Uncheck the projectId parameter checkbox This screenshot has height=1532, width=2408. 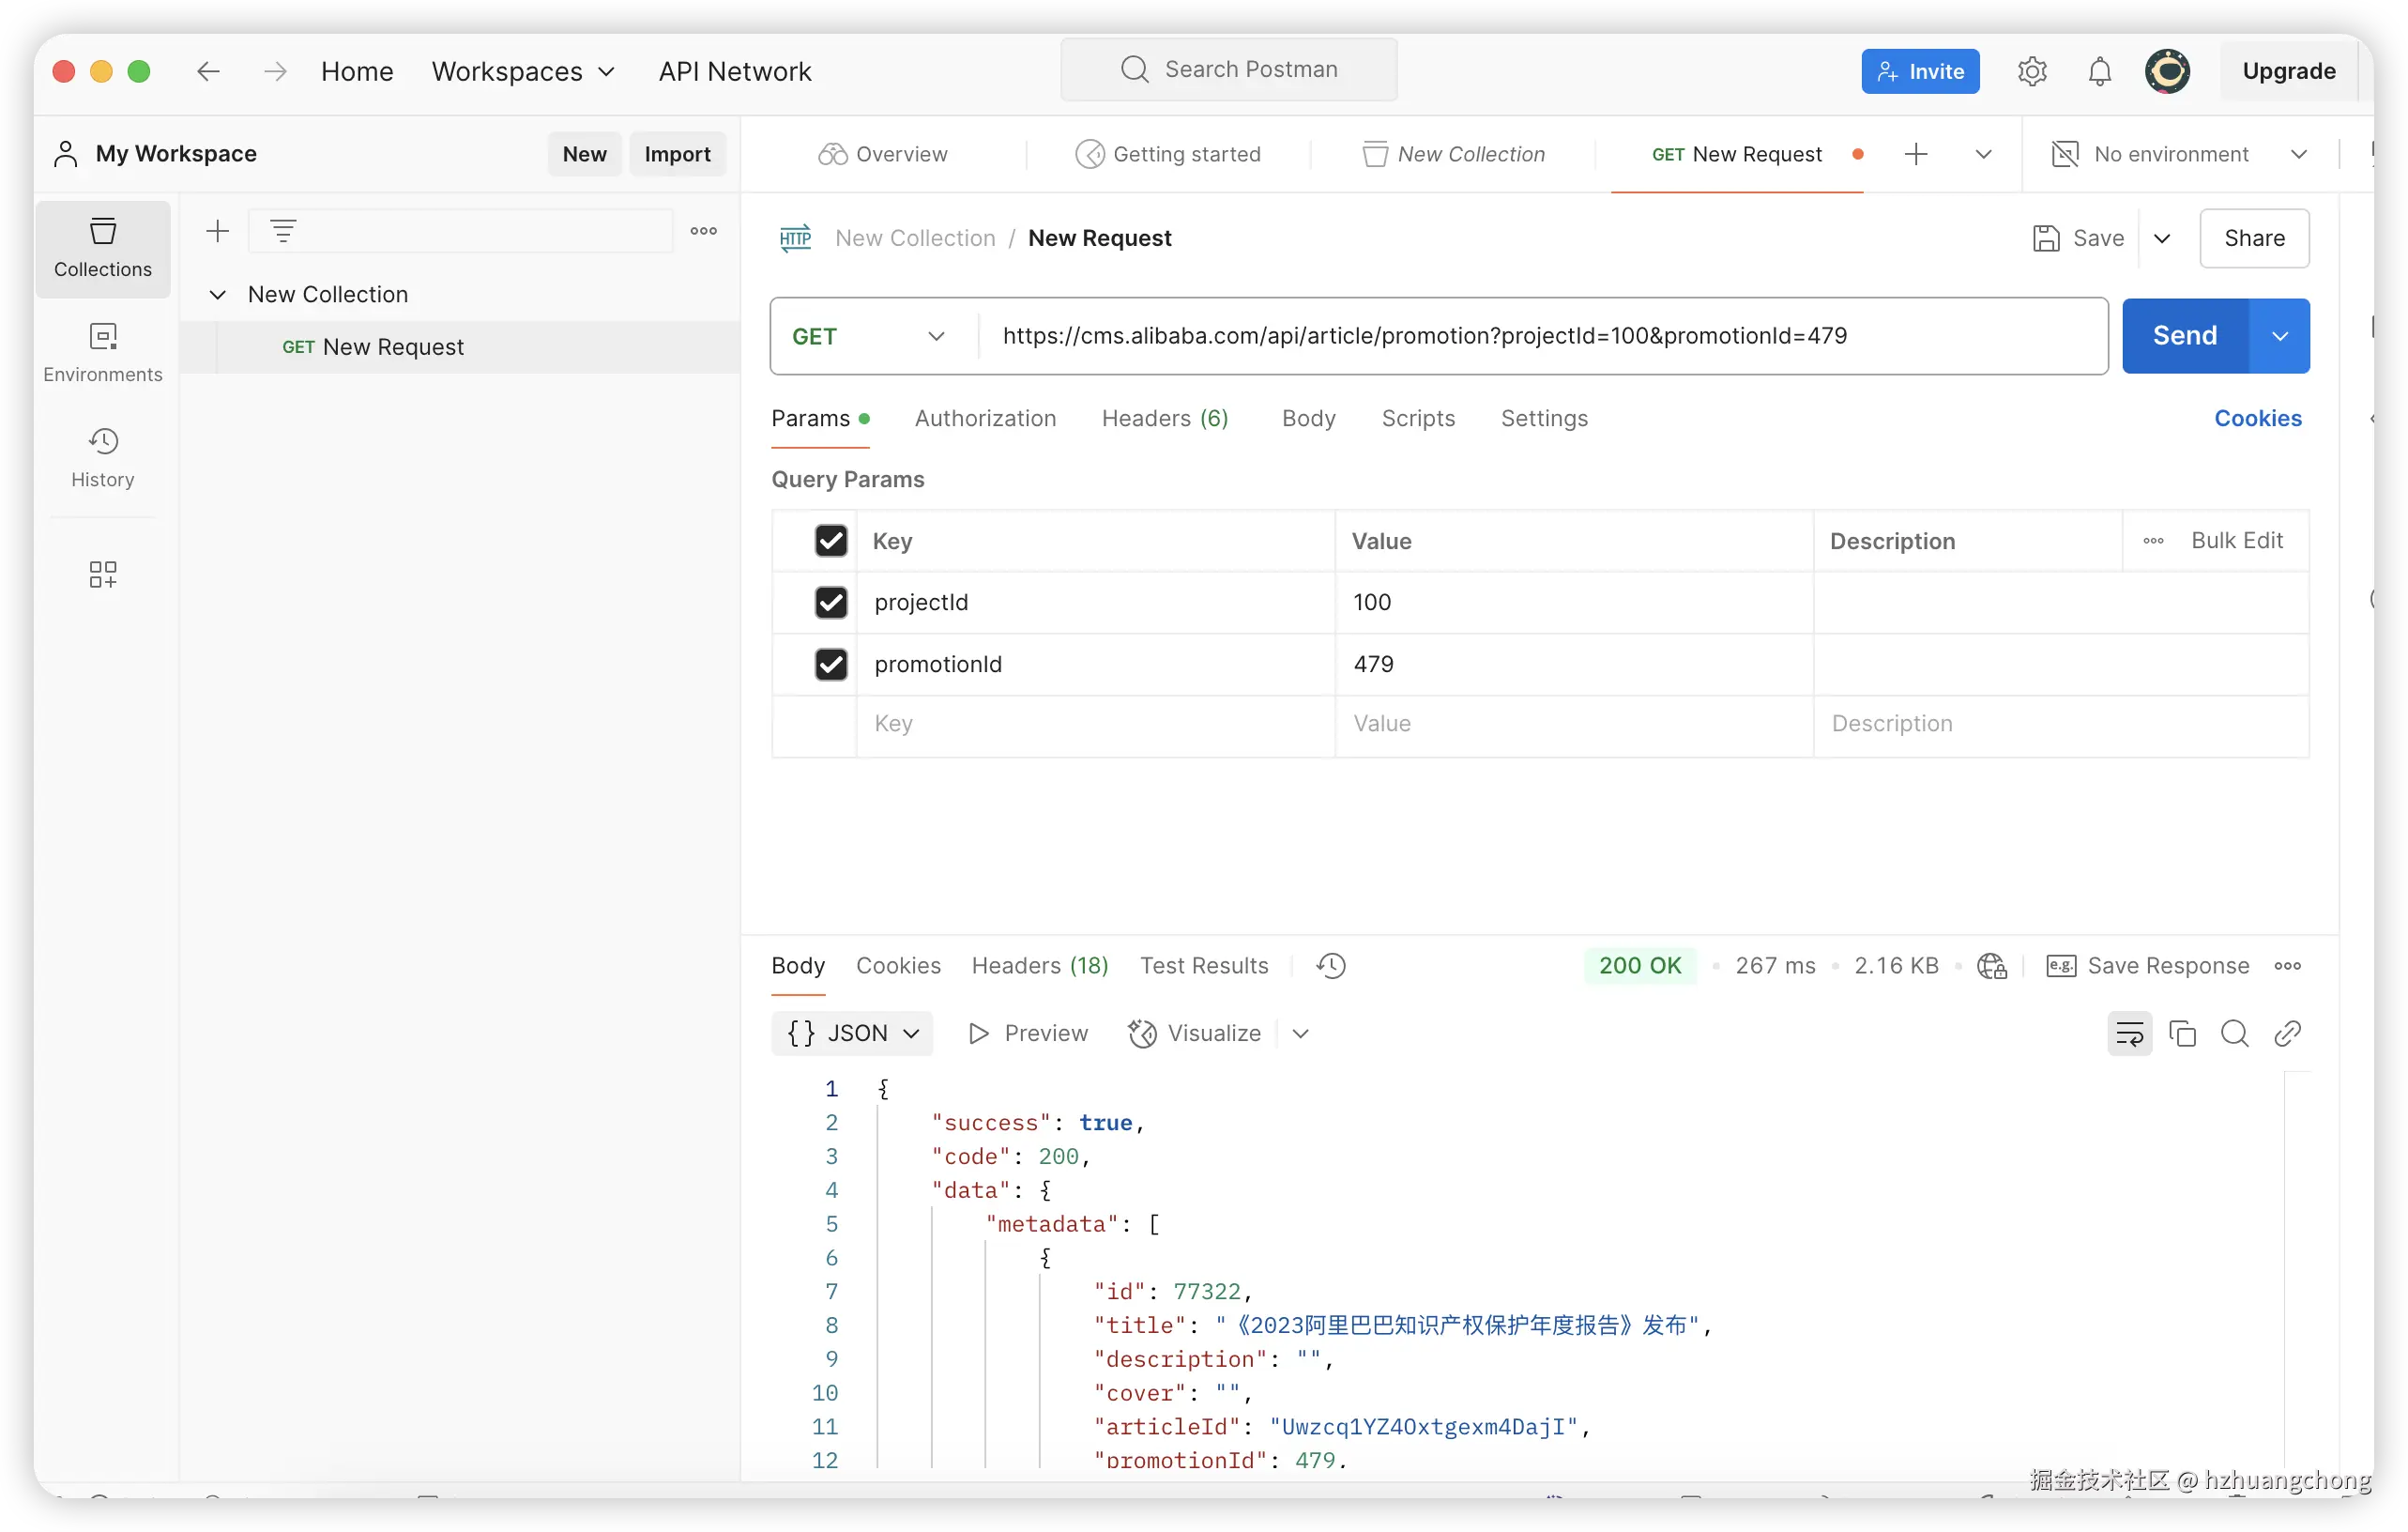pos(830,602)
